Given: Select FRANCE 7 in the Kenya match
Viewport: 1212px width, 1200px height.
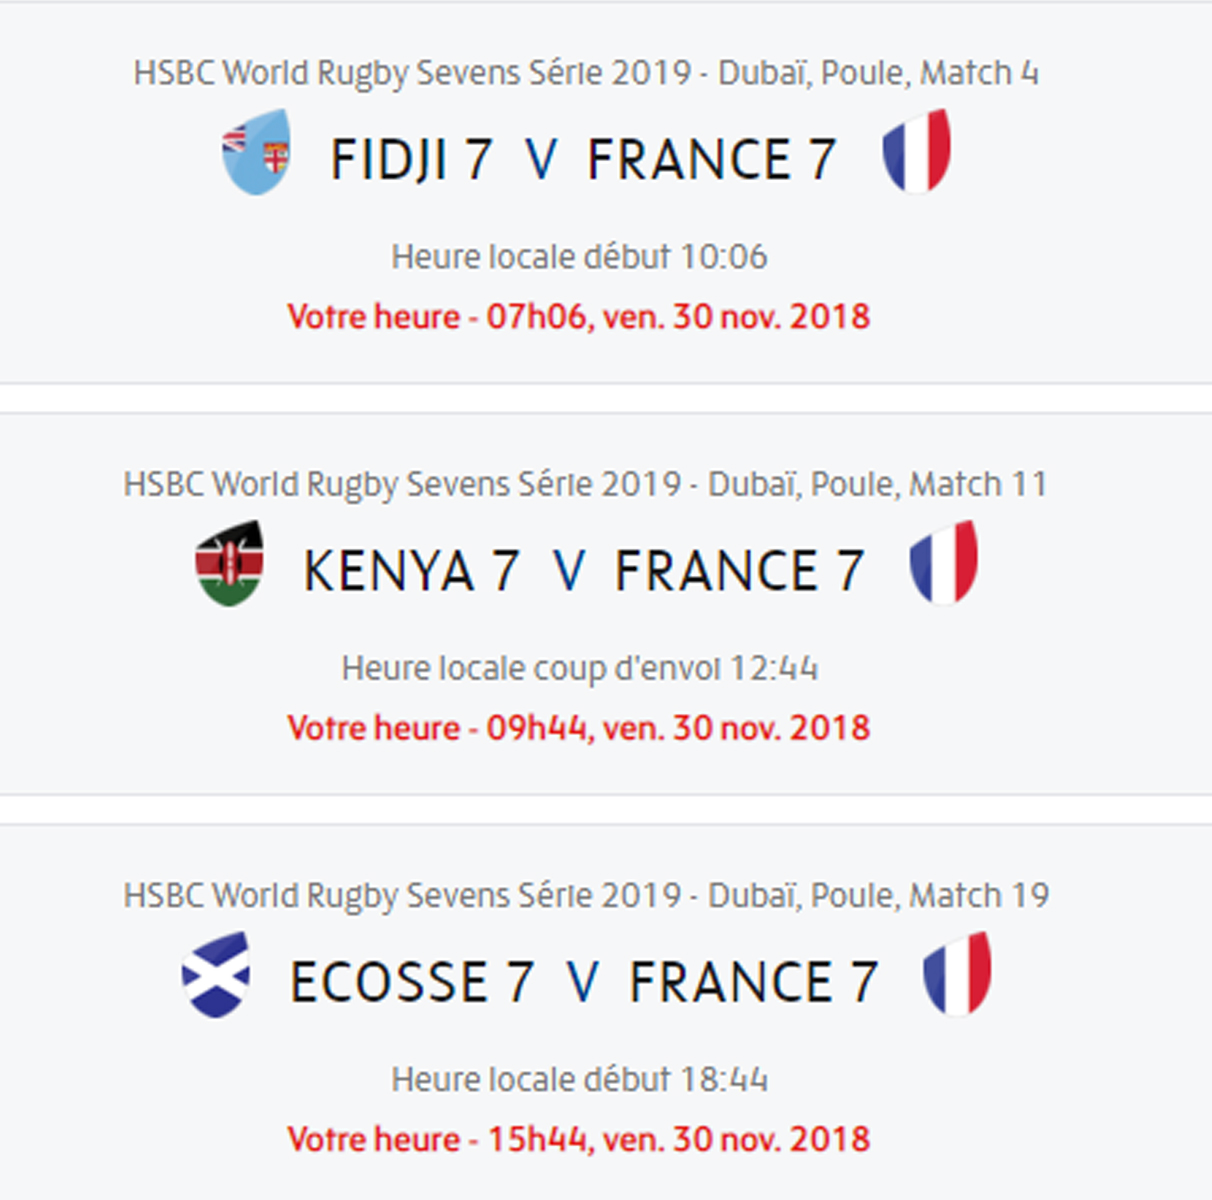Looking at the screenshot, I should click(x=739, y=572).
